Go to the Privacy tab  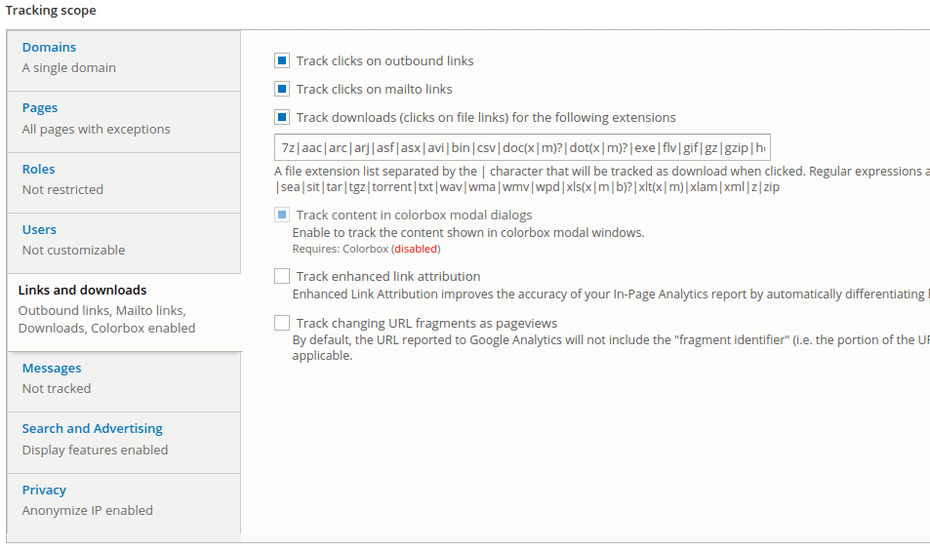(x=44, y=490)
